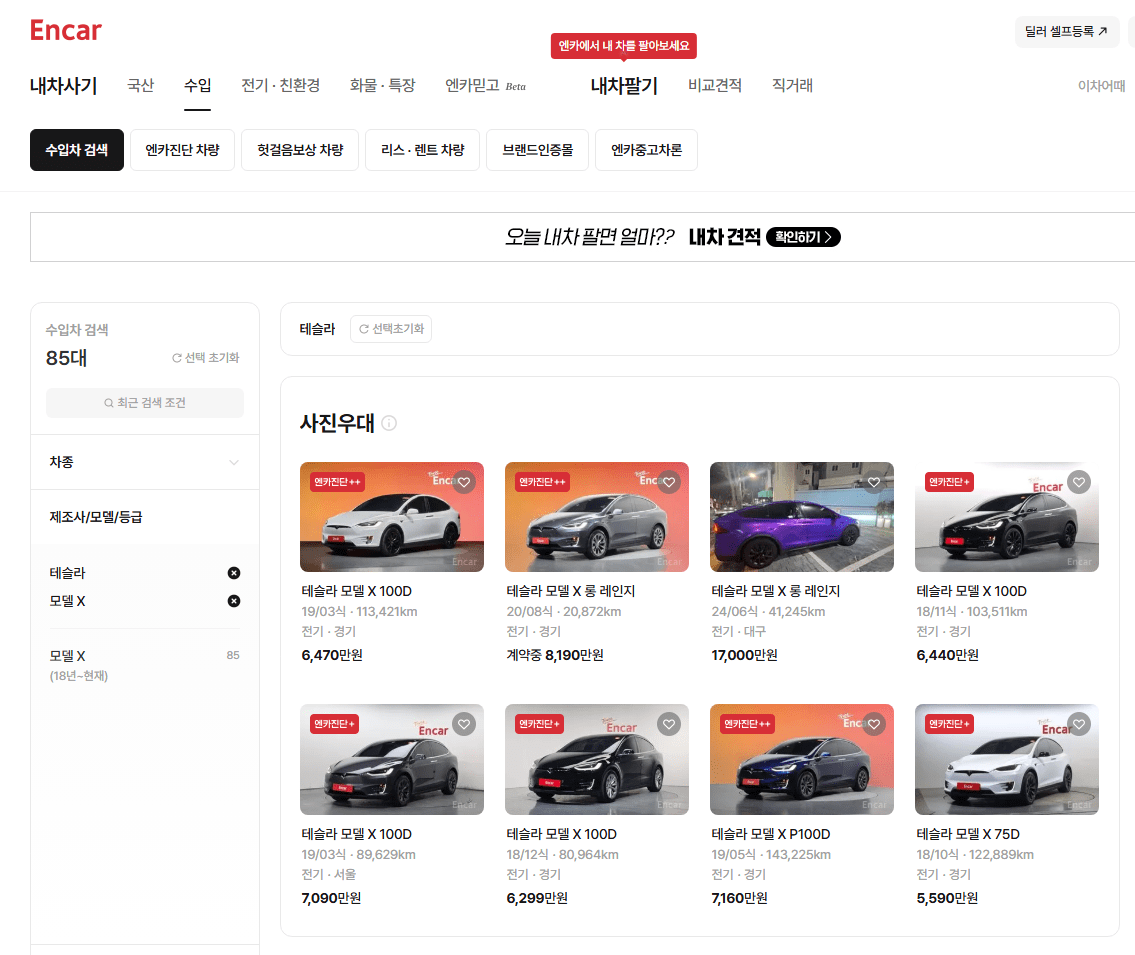Open the 19/03식 · 89,629km listing title
Image resolution: width=1135 pixels, height=955 pixels.
point(356,834)
